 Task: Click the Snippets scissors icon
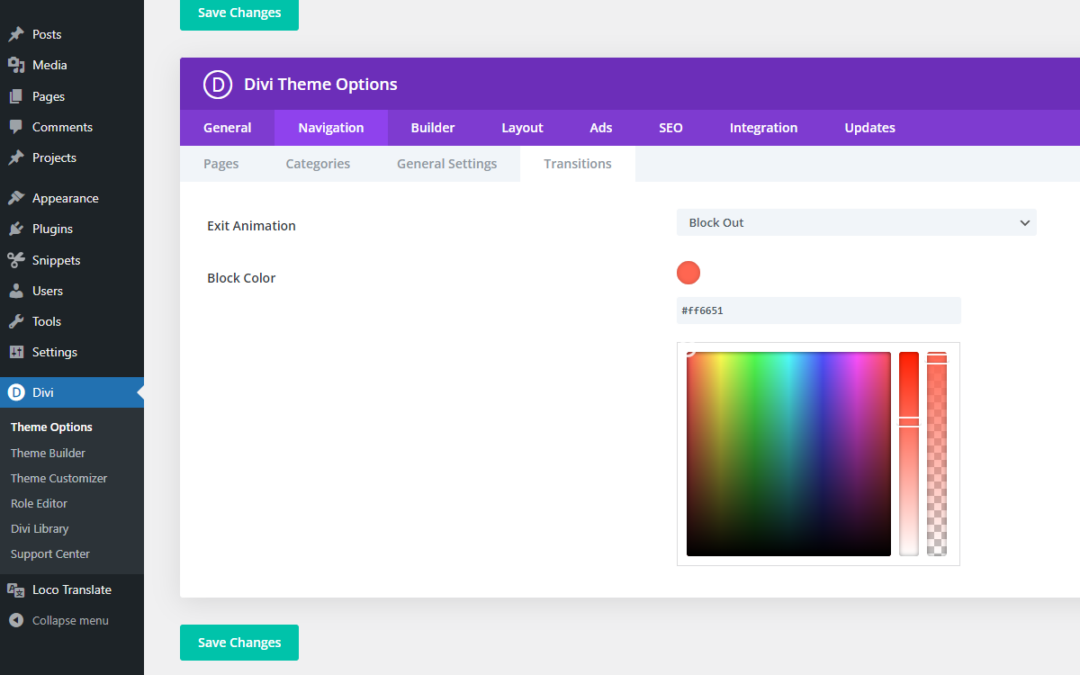coord(16,260)
